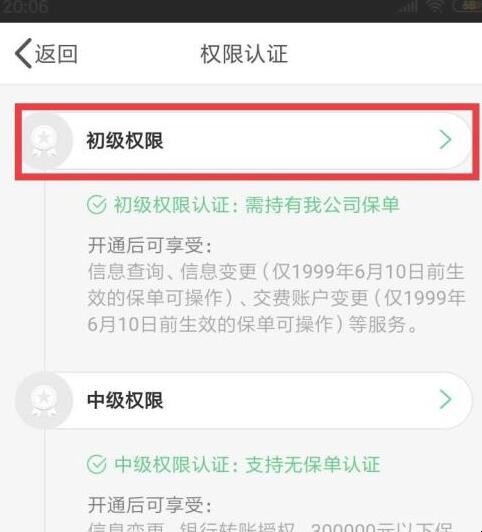Click 初级权限认证：需持有我公司保单 text
Image resolution: width=482 pixels, height=532 pixels.
pos(256,205)
